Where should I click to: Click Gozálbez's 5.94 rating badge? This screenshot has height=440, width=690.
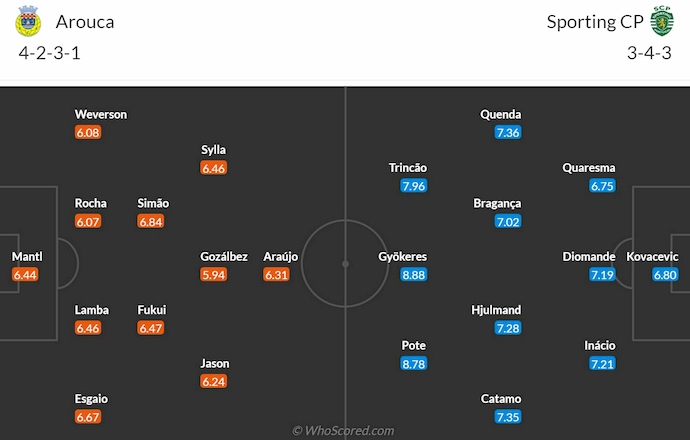(x=213, y=275)
